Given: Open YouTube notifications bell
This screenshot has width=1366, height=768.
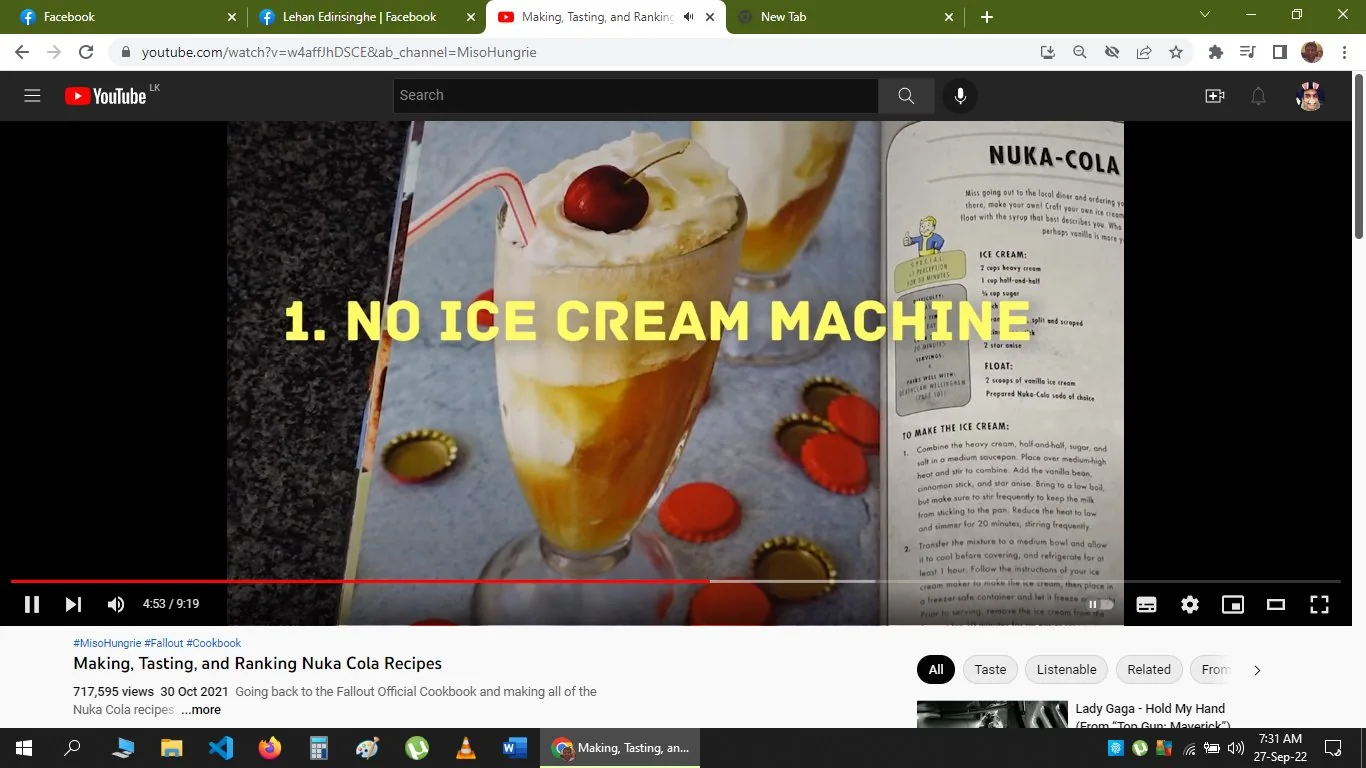Looking at the screenshot, I should pyautogui.click(x=1259, y=96).
